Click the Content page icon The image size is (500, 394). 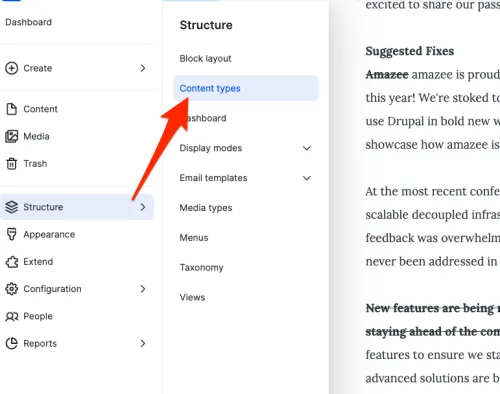pyautogui.click(x=12, y=109)
